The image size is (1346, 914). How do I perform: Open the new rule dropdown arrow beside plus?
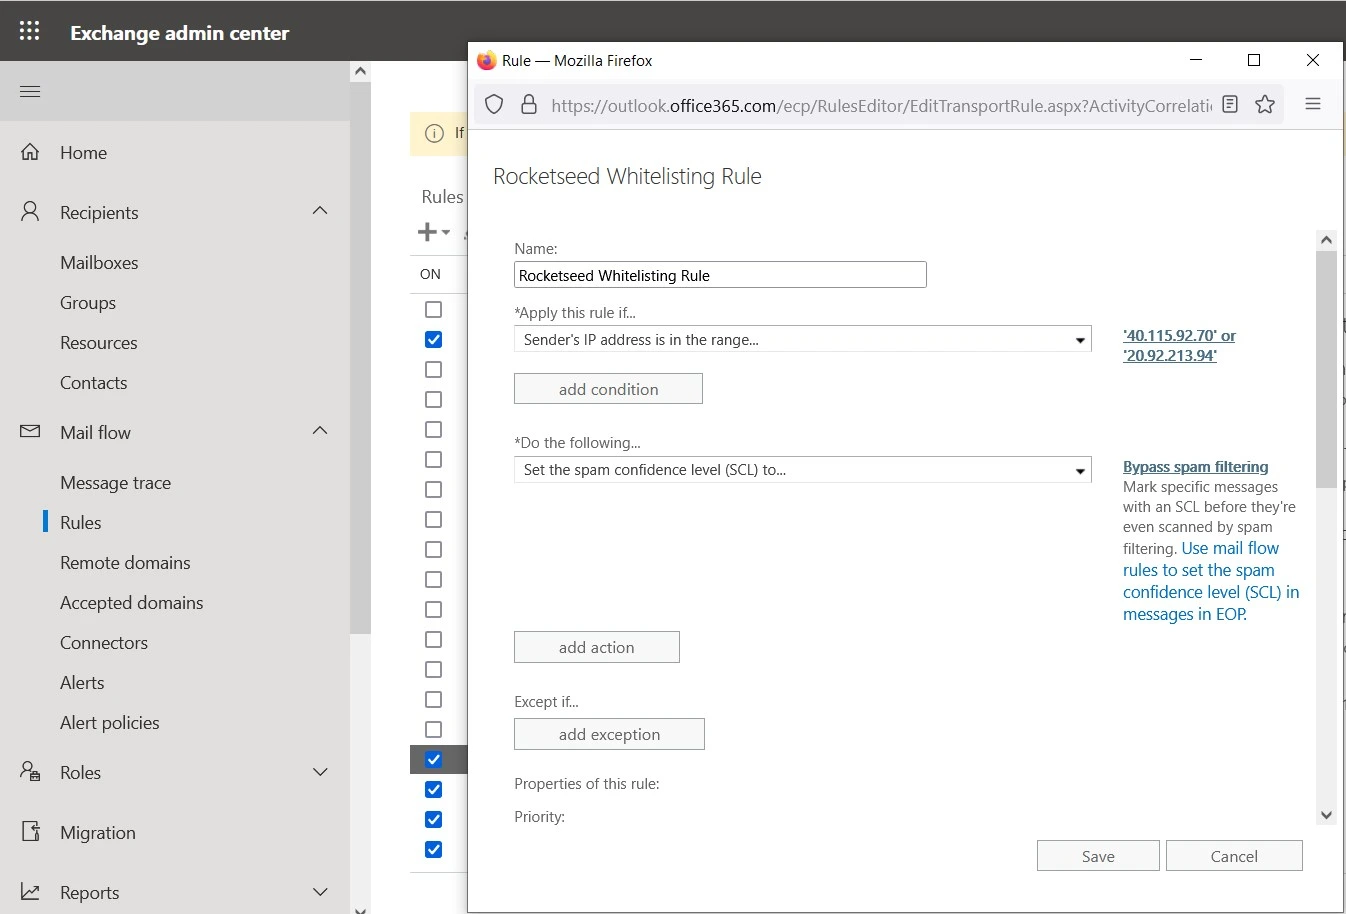point(446,232)
